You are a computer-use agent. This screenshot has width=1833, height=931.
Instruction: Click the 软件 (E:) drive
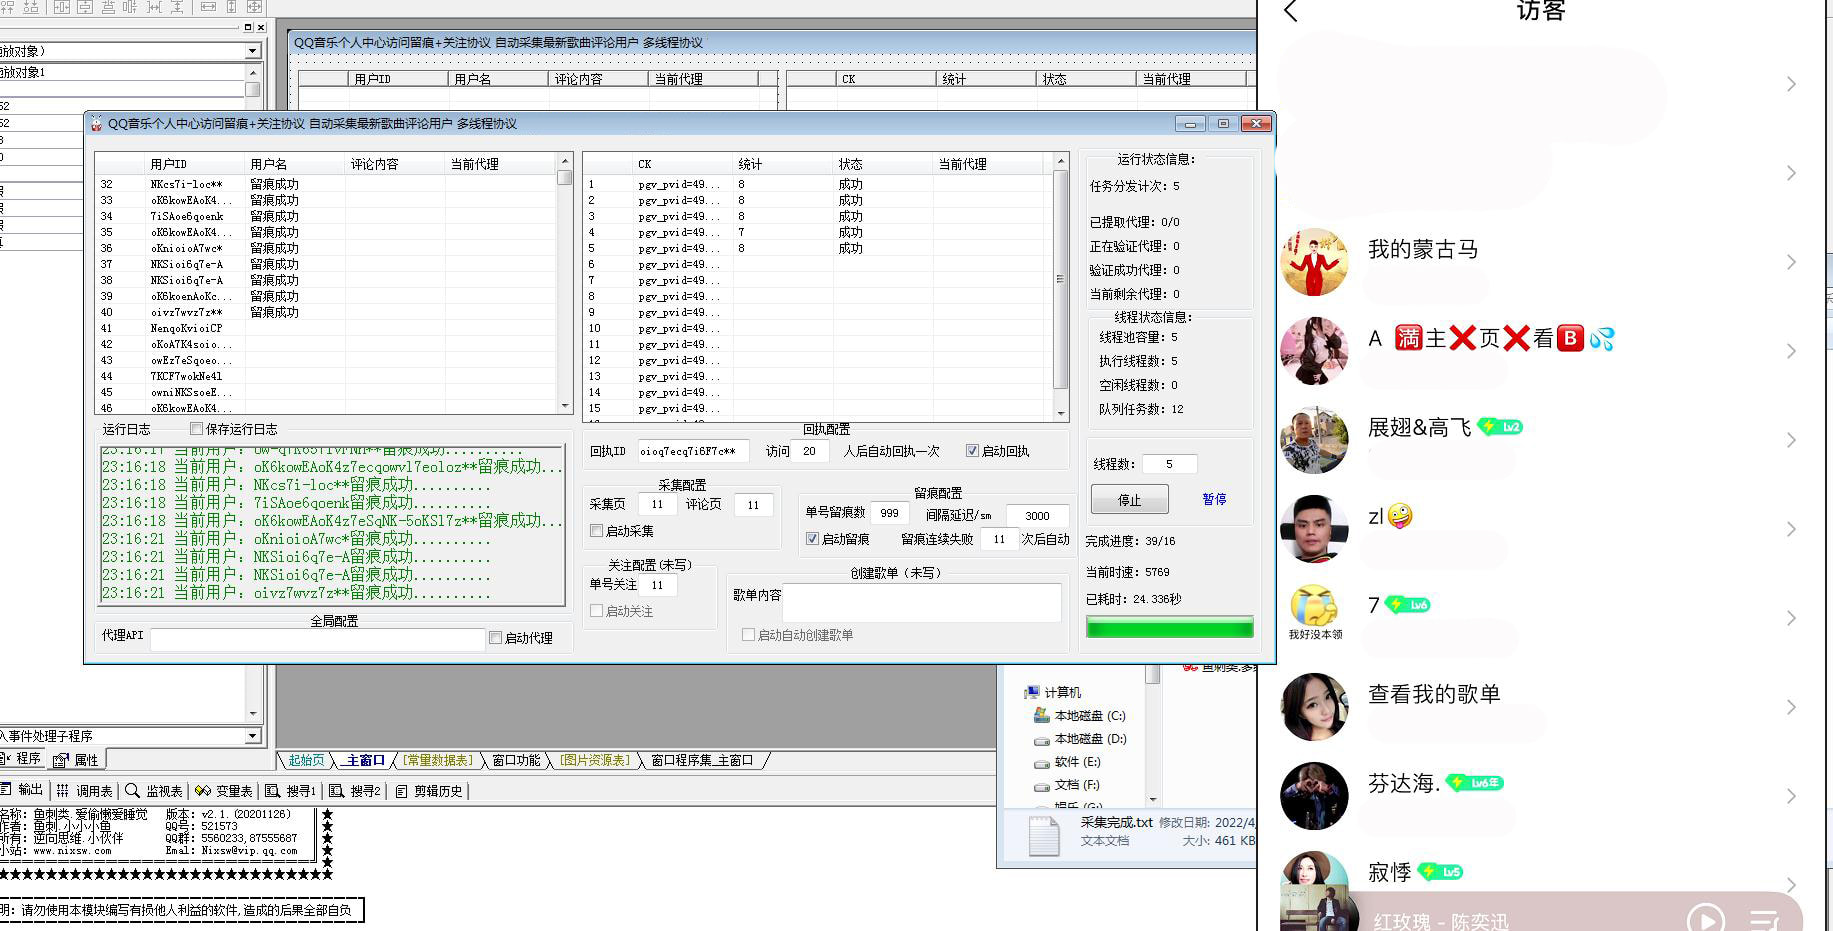(1067, 762)
